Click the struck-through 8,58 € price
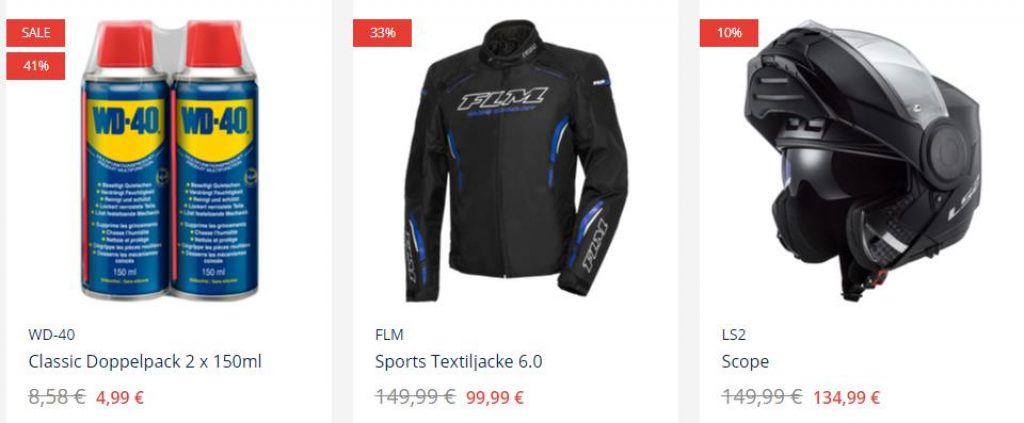 pos(57,396)
